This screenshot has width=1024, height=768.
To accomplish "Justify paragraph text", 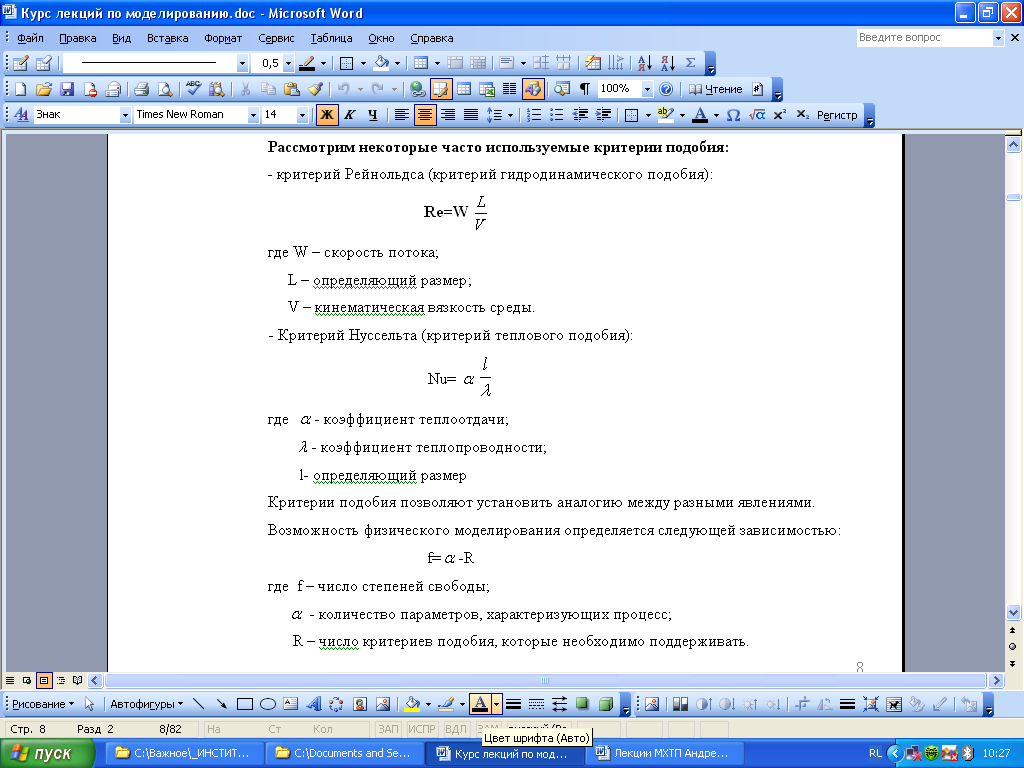I will pos(471,115).
